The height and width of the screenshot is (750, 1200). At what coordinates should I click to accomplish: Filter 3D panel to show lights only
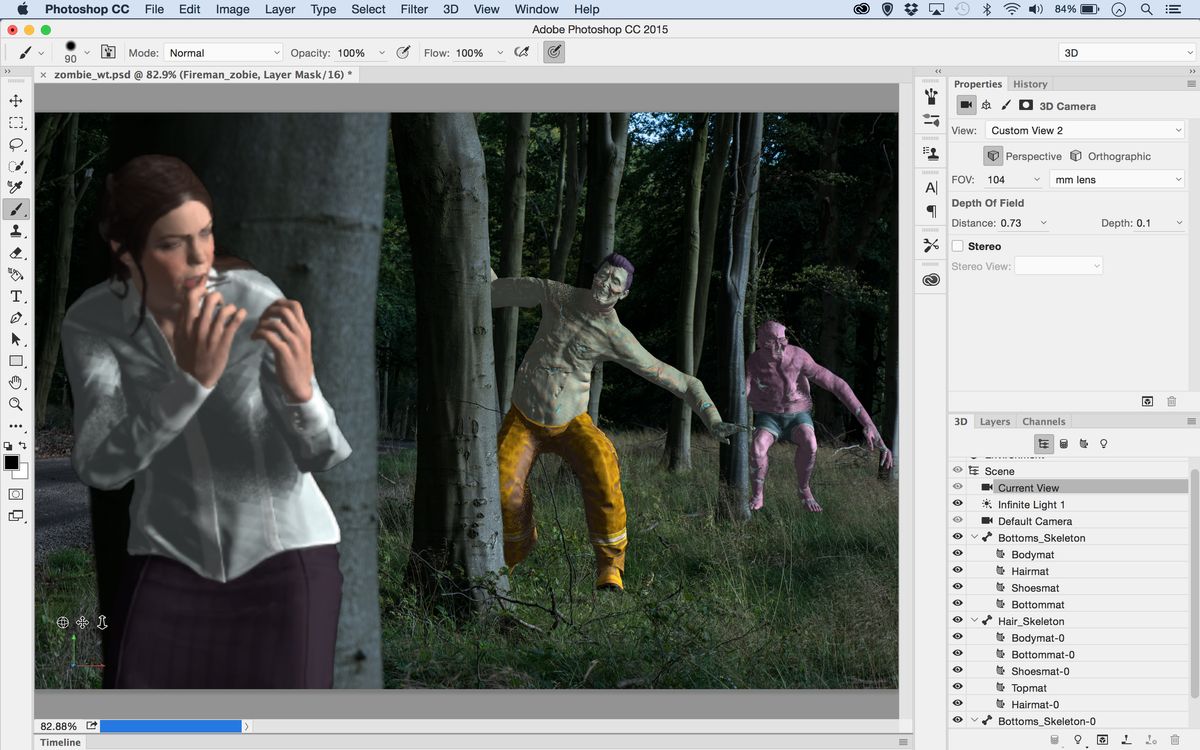(x=1103, y=443)
